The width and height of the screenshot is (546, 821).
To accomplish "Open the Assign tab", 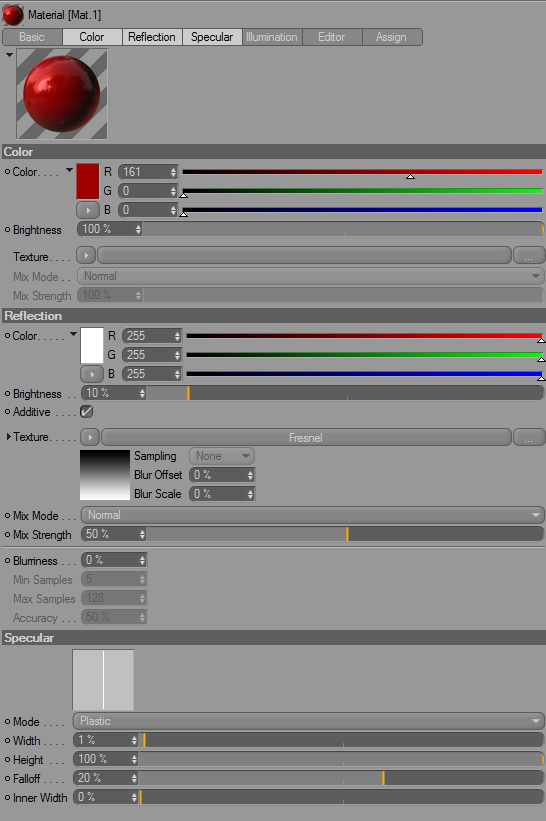I will coord(392,37).
